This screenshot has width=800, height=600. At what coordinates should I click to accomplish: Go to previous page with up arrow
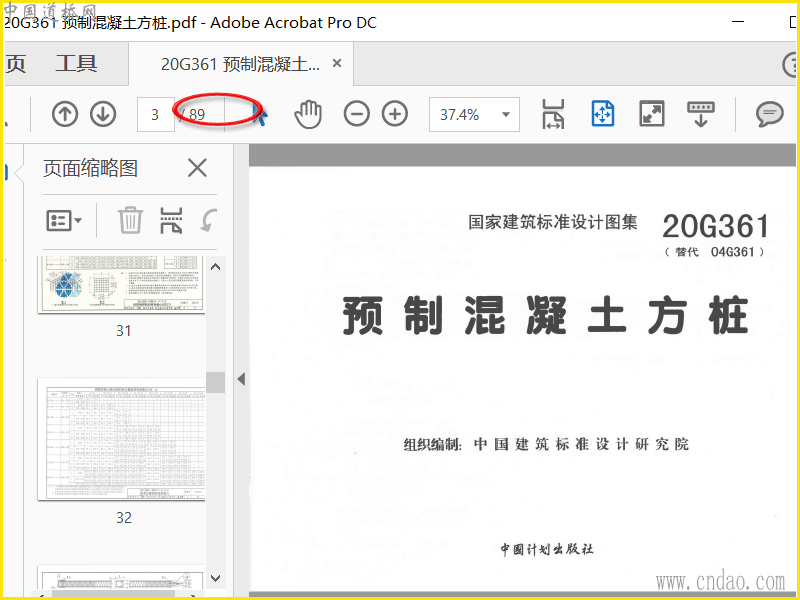(x=65, y=114)
